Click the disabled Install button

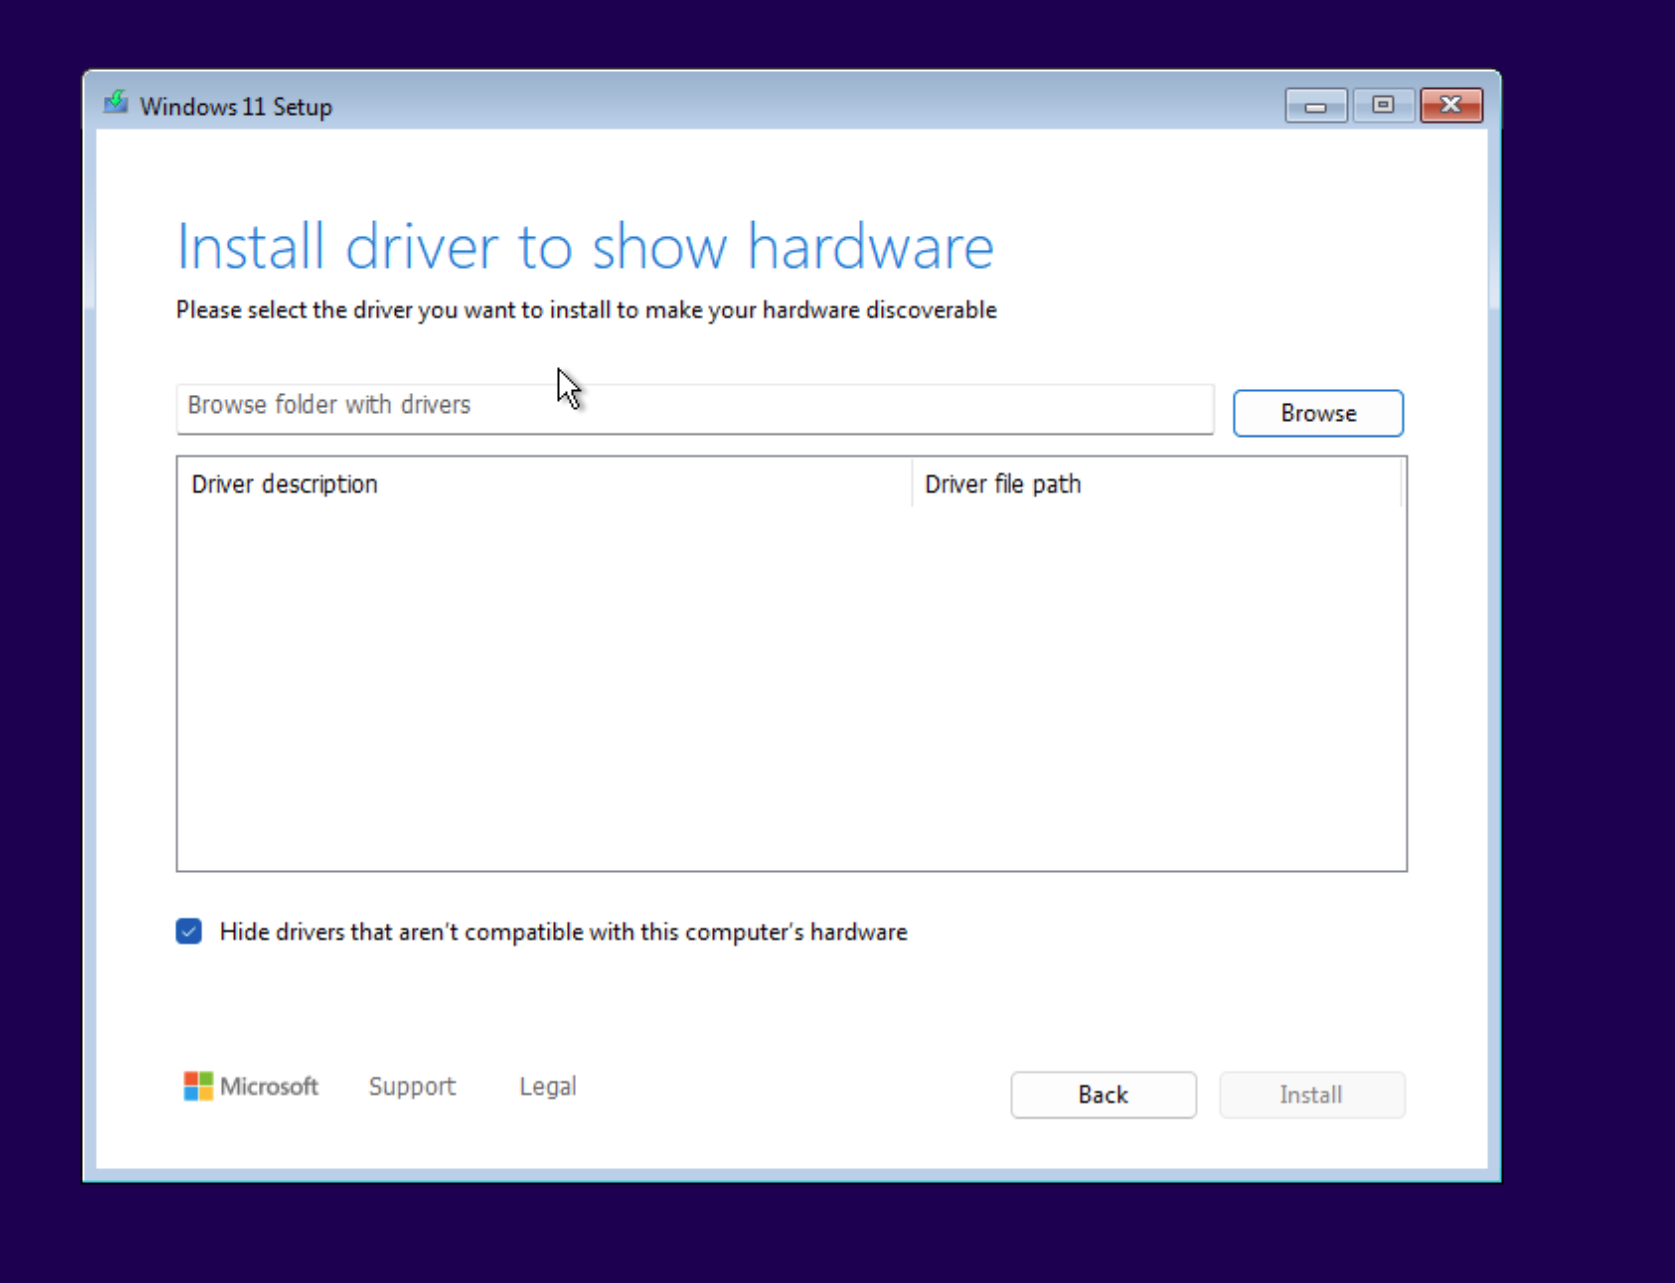(1312, 1094)
